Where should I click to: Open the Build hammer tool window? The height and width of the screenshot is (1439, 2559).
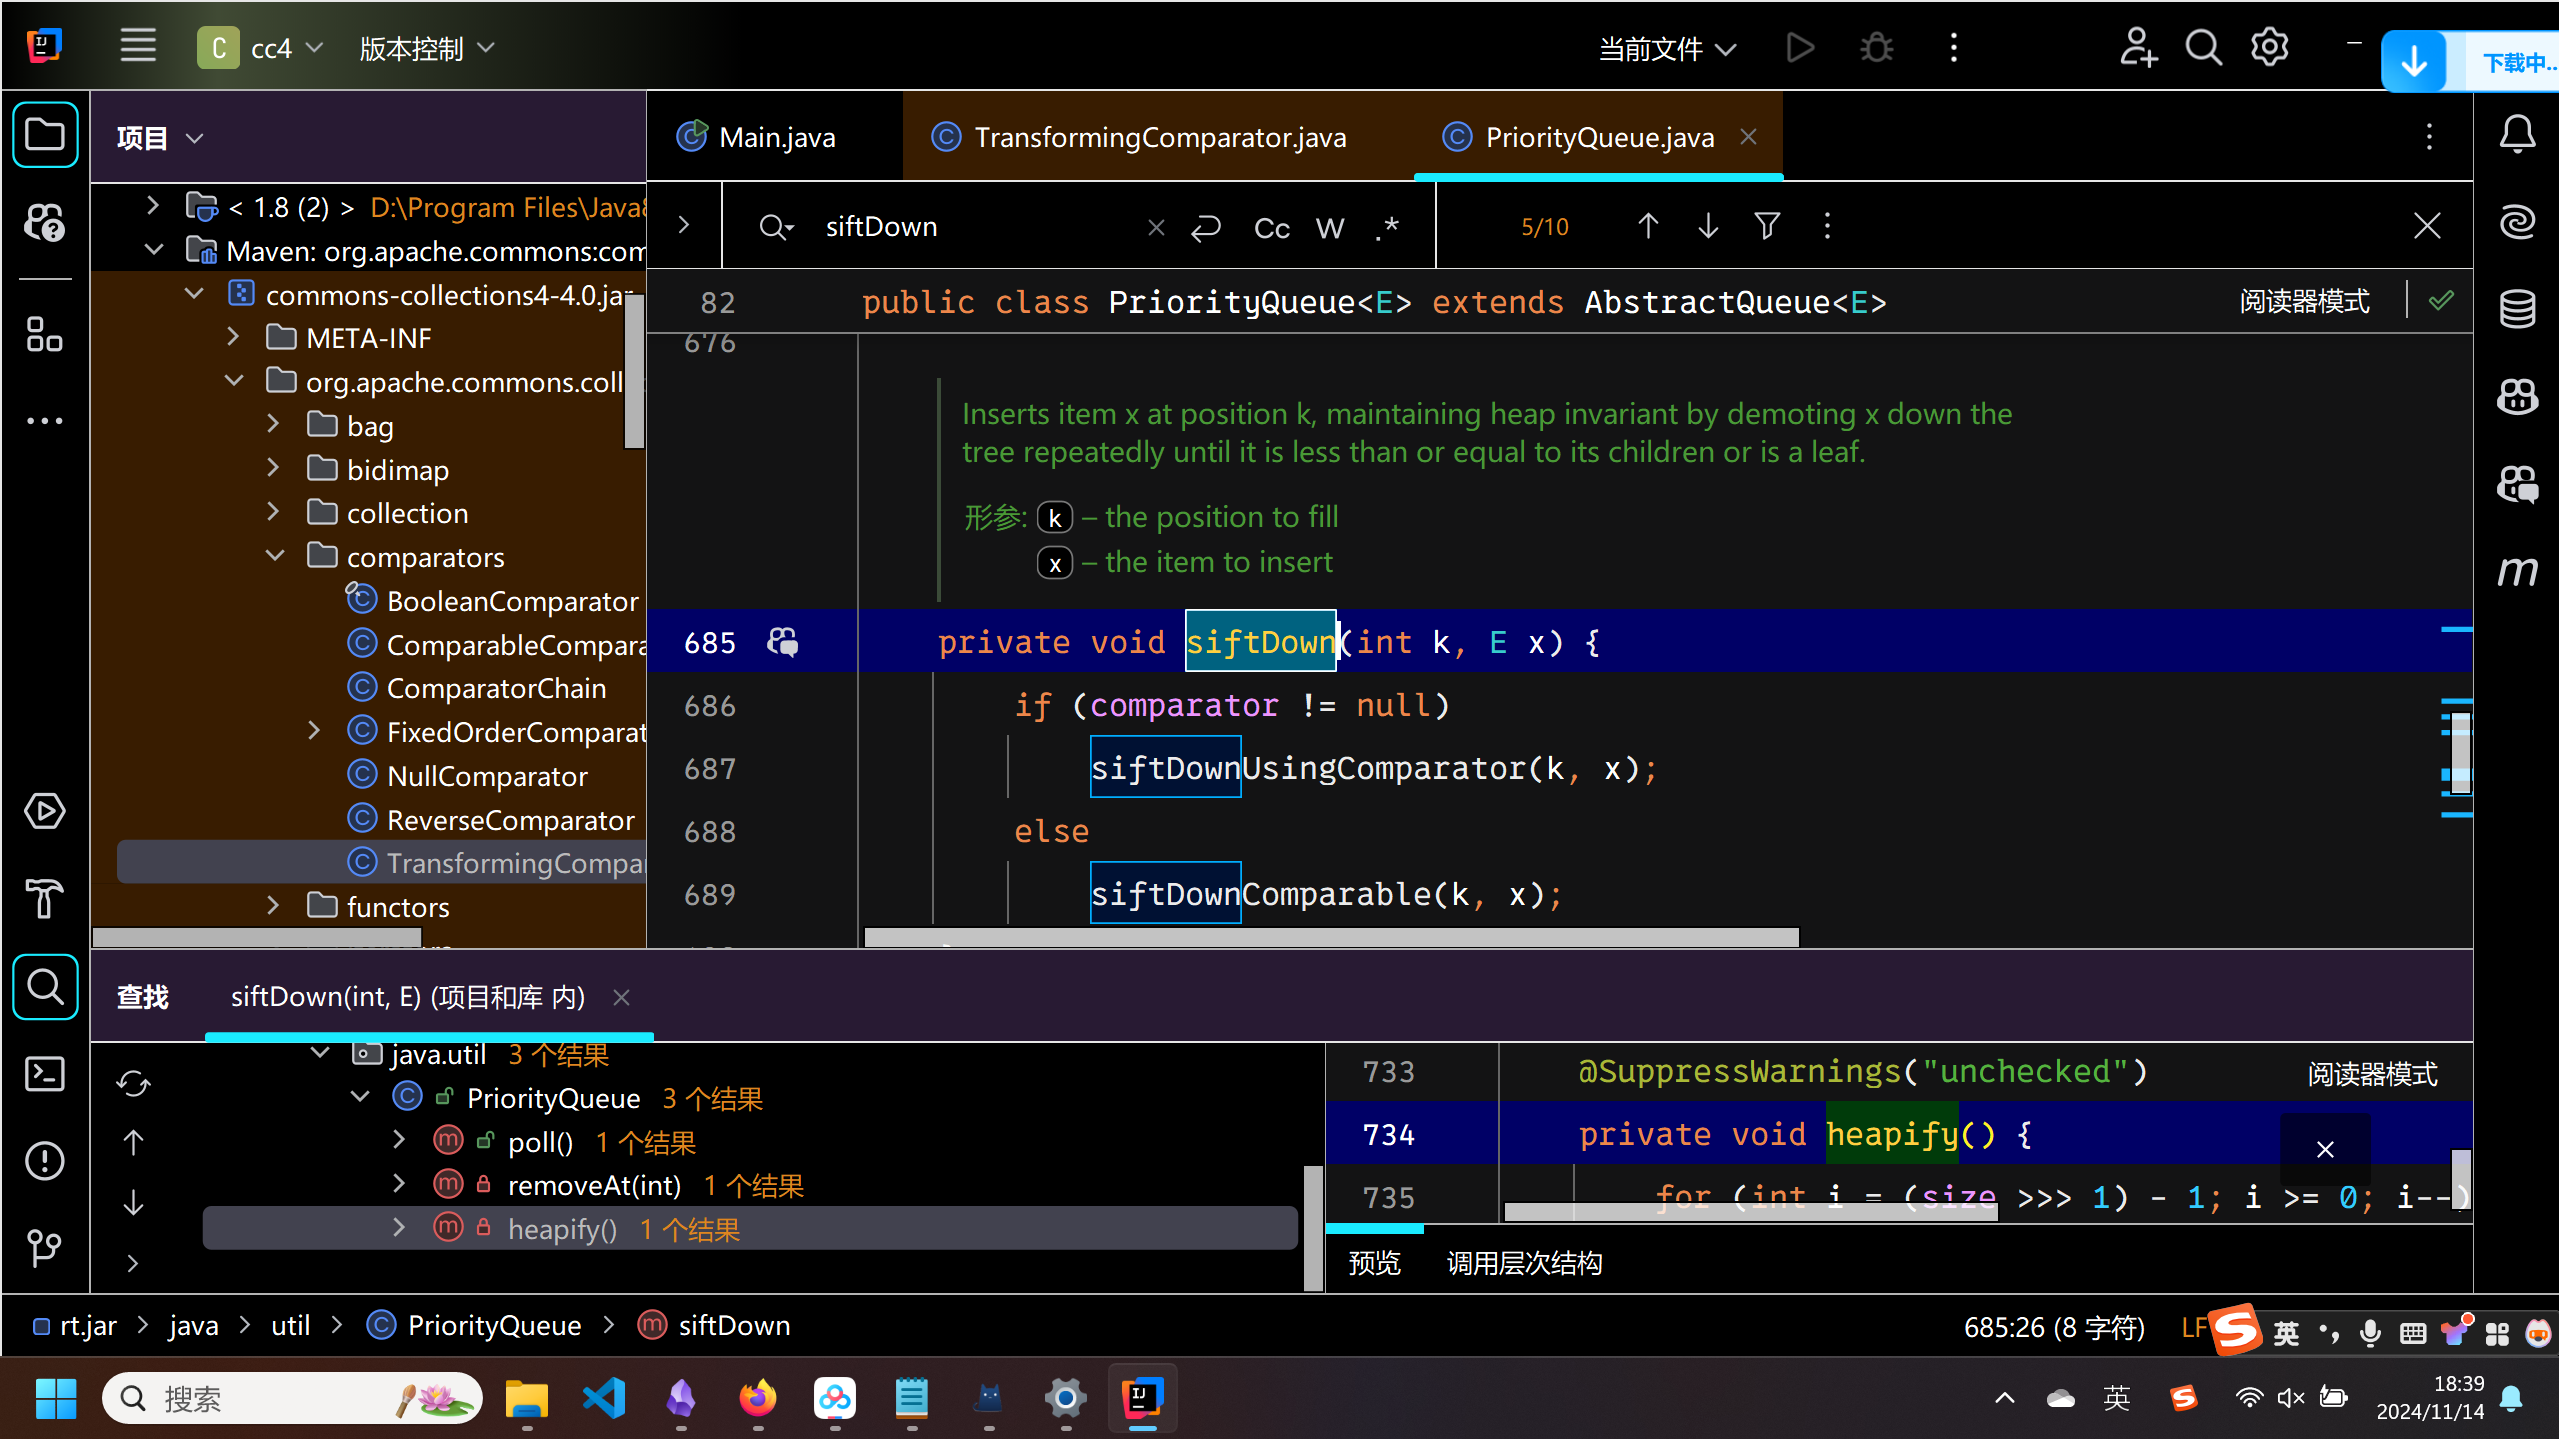[x=45, y=898]
